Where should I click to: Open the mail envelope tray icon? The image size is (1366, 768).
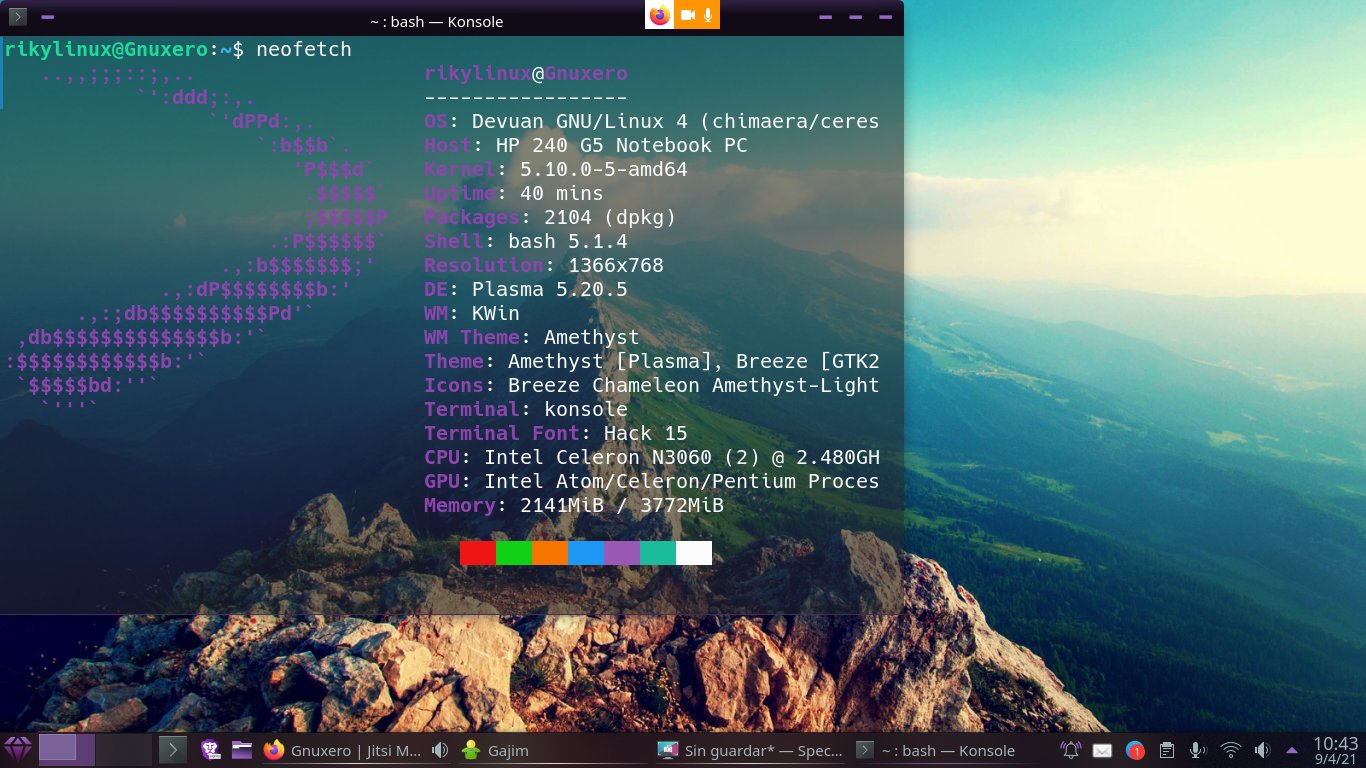point(1102,750)
